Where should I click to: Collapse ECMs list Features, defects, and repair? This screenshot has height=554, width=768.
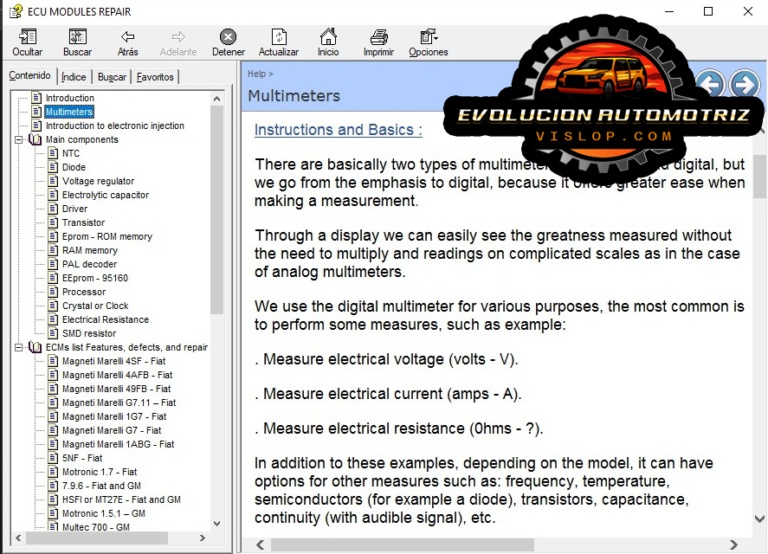[20, 347]
